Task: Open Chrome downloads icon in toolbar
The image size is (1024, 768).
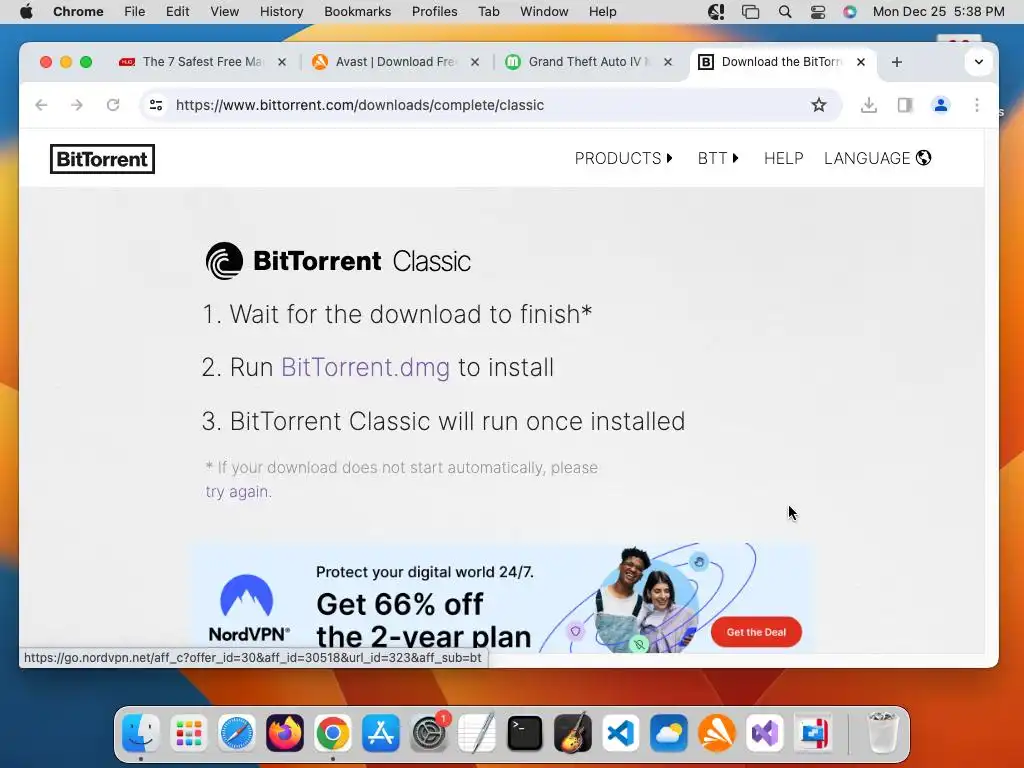Action: (869, 105)
